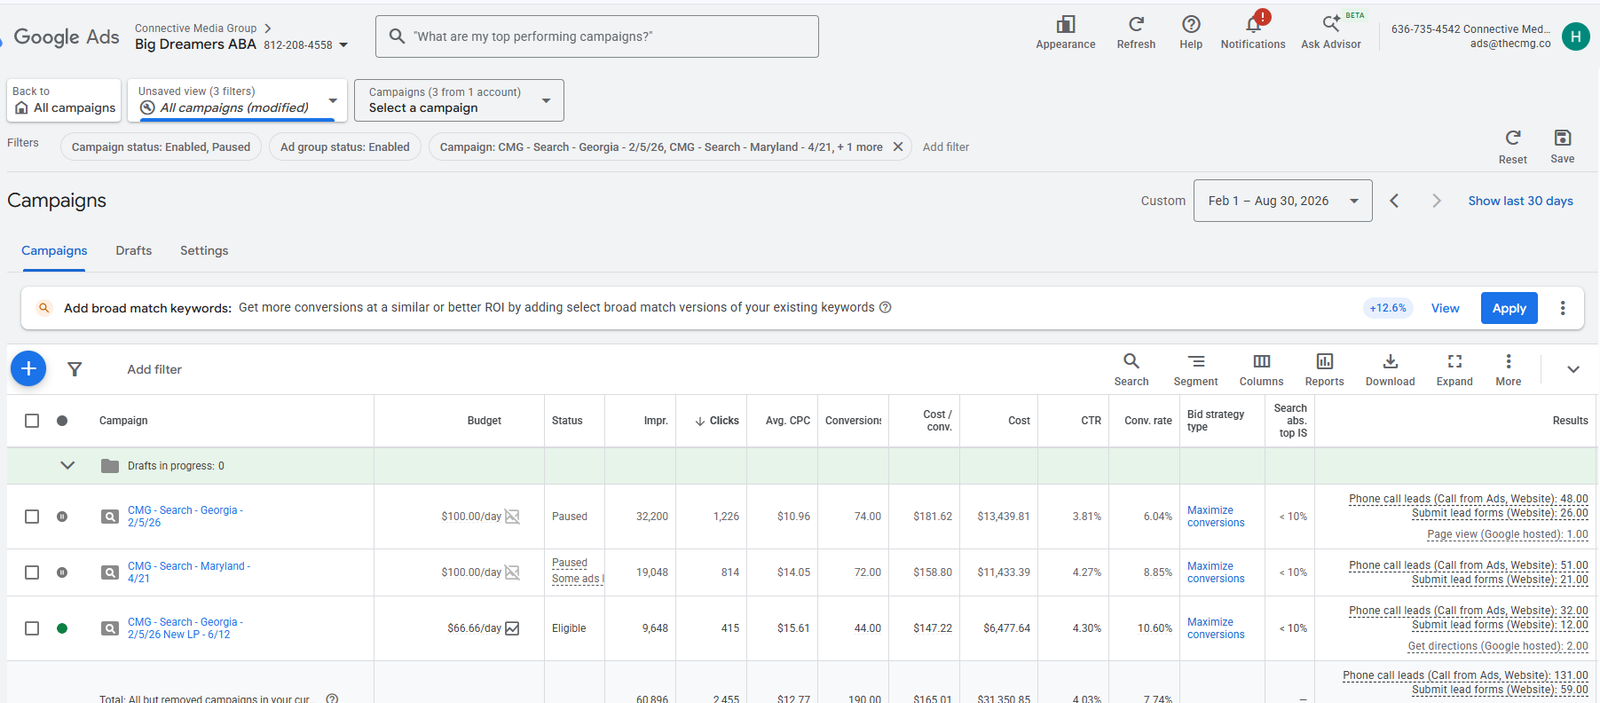Open recommendation three-dot options menu
Image resolution: width=1600 pixels, height=703 pixels.
click(1563, 308)
